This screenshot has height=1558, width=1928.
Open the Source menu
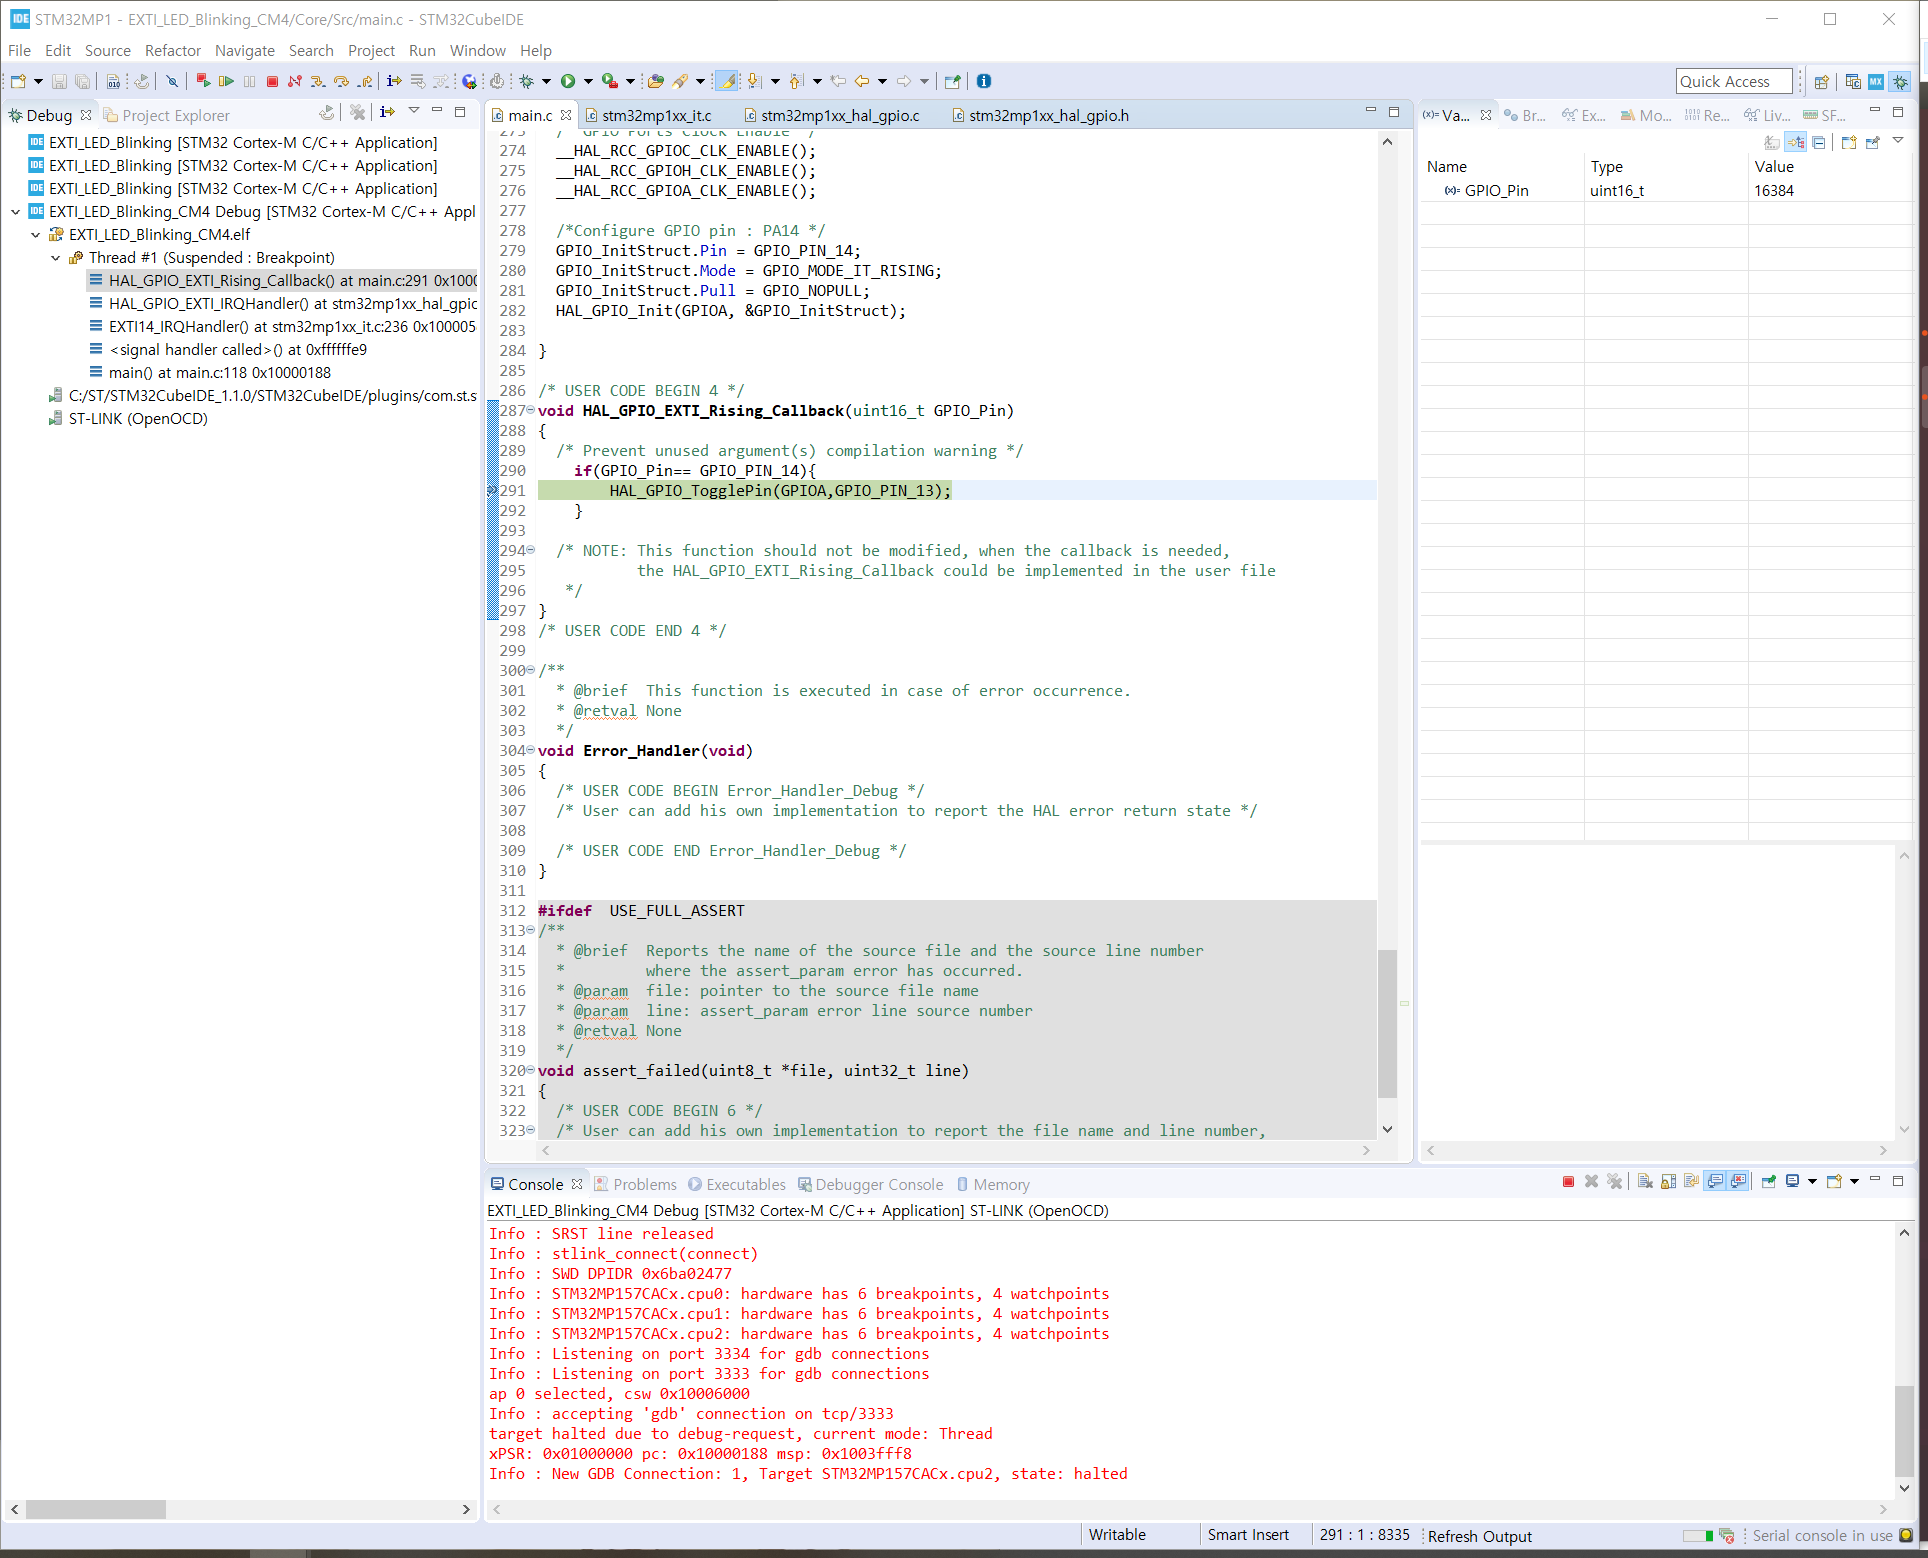click(x=108, y=50)
